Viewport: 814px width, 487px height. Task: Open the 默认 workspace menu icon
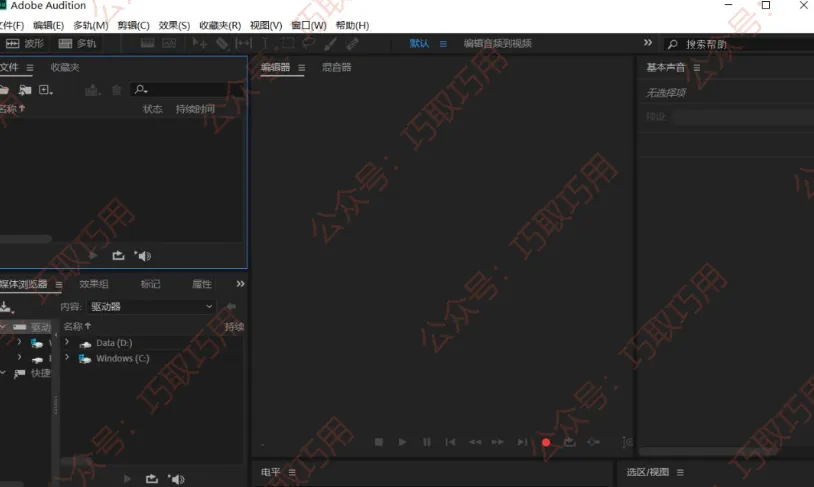point(443,44)
